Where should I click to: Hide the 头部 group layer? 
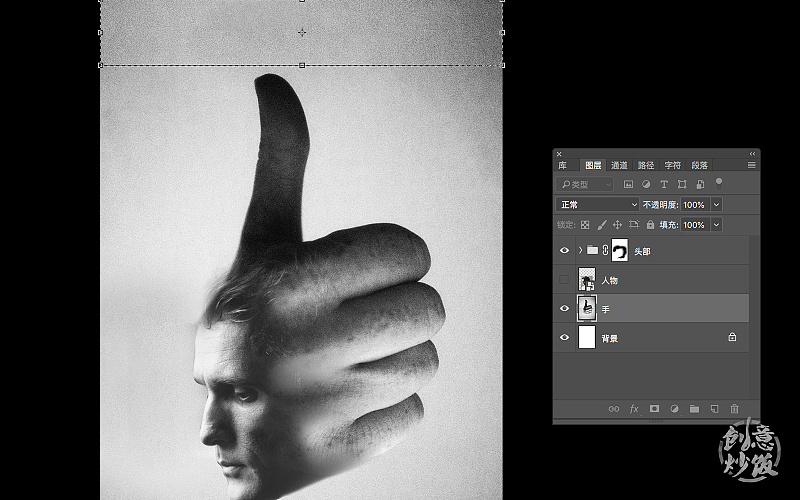(565, 251)
